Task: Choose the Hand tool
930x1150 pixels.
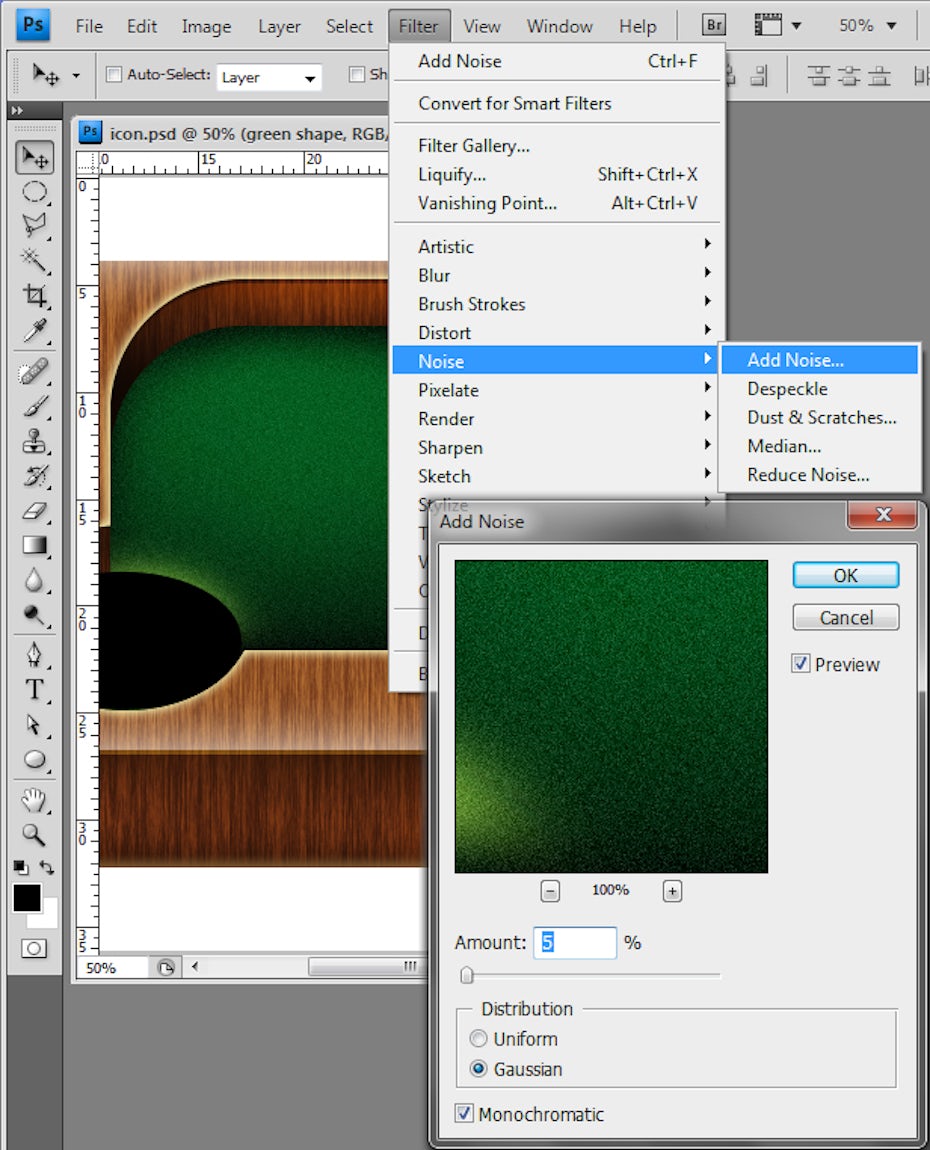Action: 35,798
